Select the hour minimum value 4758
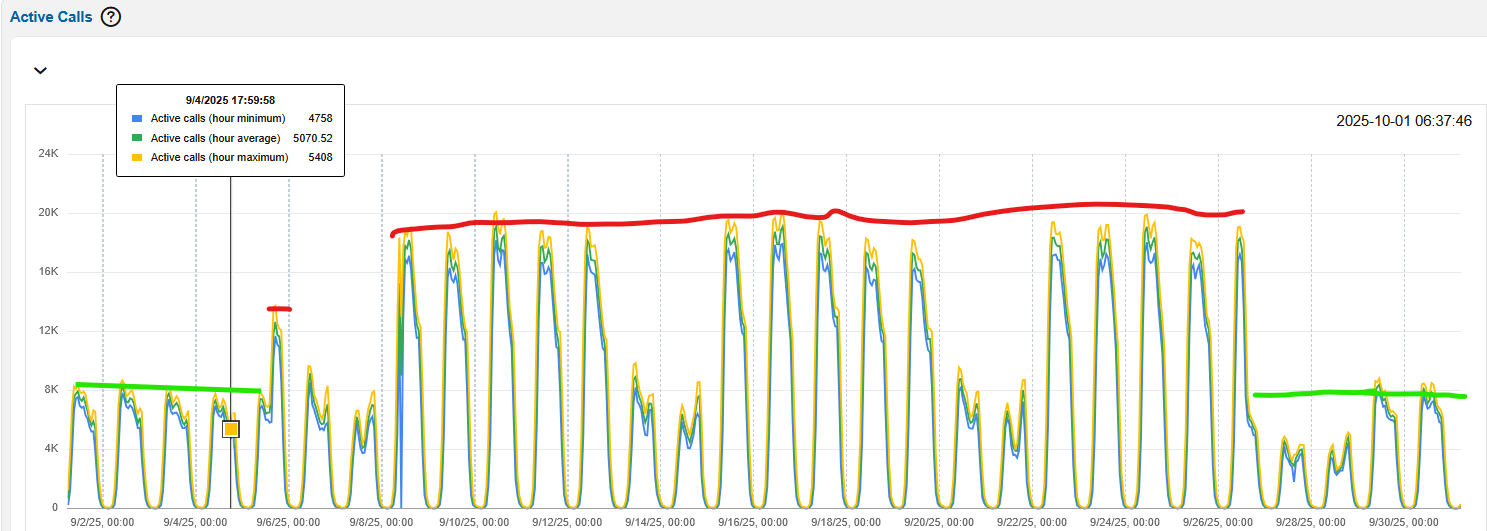Screen dimensions: 1487x531 click(320, 118)
